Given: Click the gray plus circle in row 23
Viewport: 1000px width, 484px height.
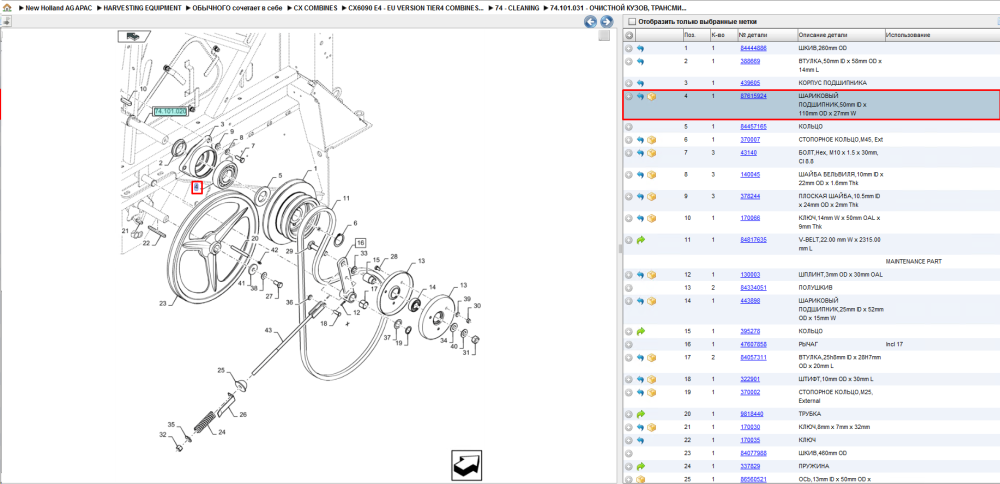Looking at the screenshot, I should [x=629, y=453].
